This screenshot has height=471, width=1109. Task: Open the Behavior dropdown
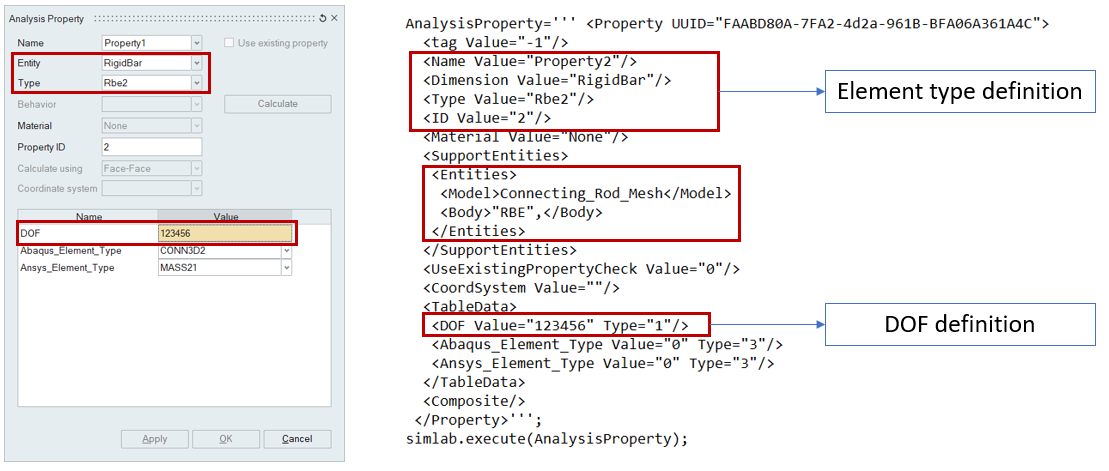pos(196,104)
